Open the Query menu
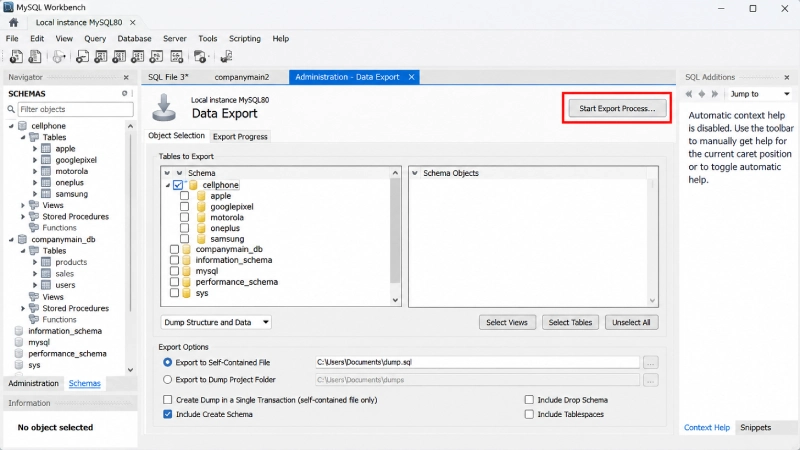 point(95,39)
